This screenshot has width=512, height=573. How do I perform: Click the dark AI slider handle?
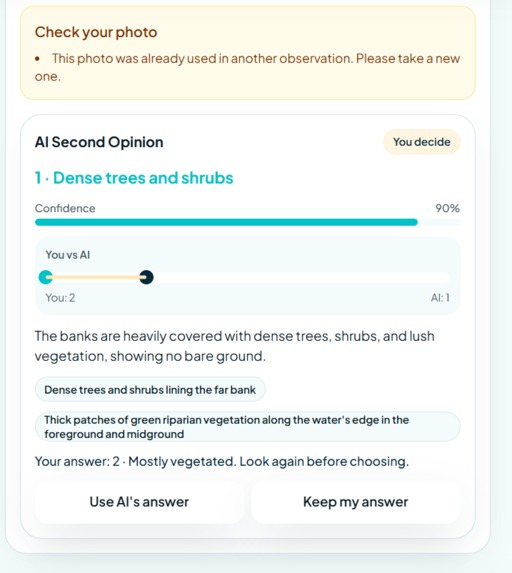(146, 277)
